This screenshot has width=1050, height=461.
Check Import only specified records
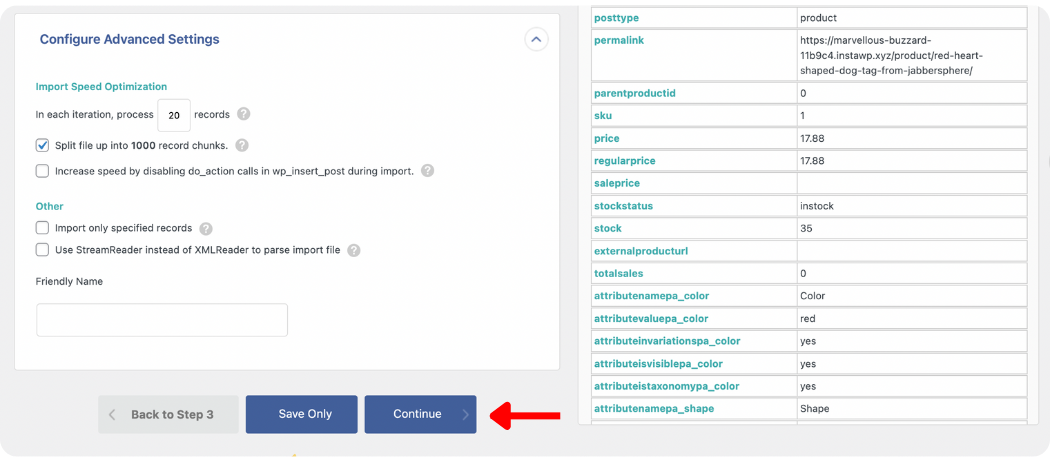pos(43,228)
